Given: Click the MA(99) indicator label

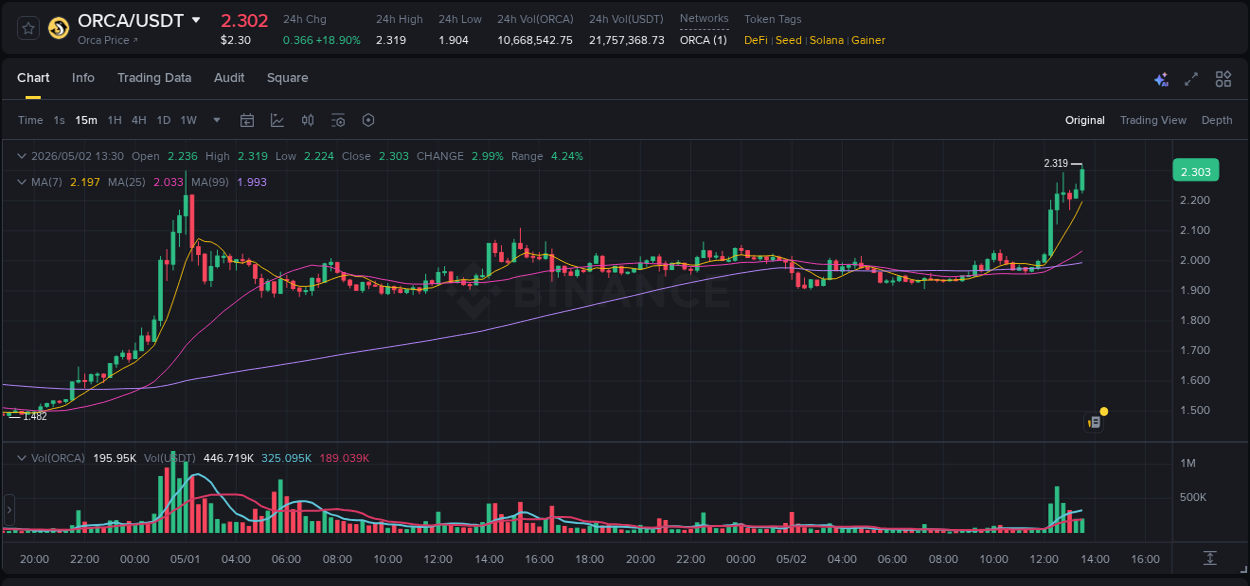Looking at the screenshot, I should 210,182.
